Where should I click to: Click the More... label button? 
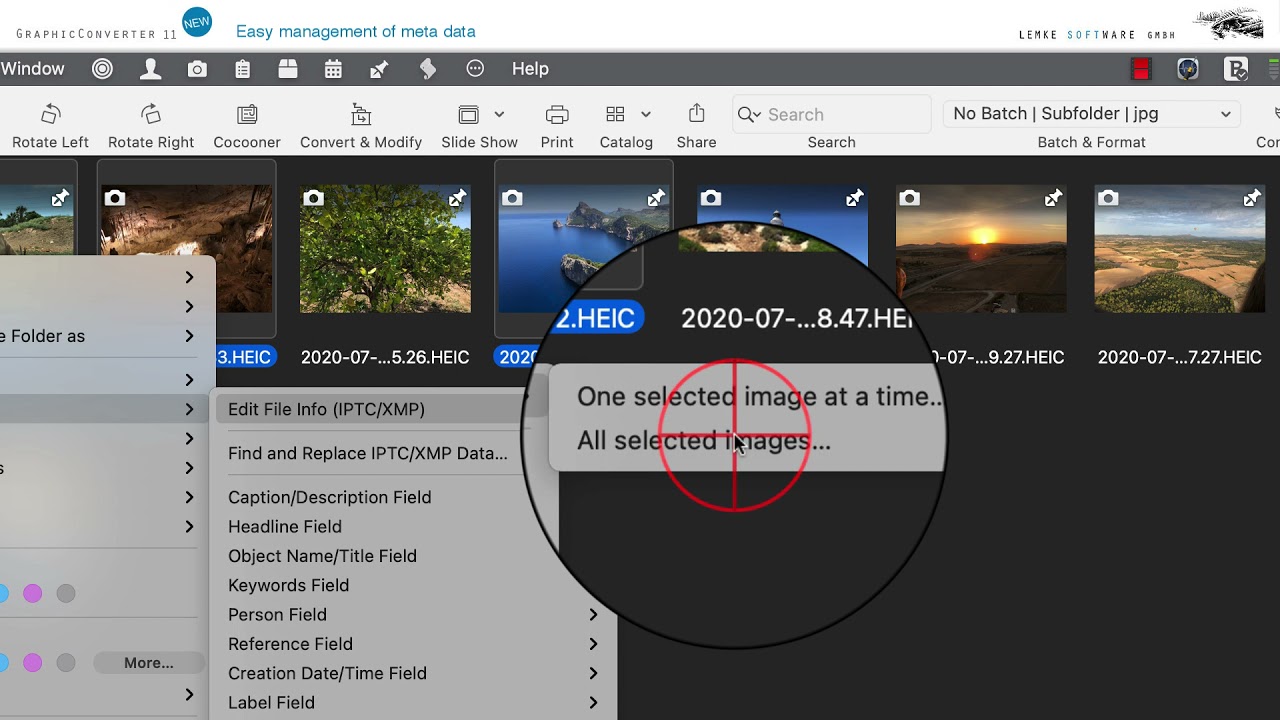[x=149, y=663]
